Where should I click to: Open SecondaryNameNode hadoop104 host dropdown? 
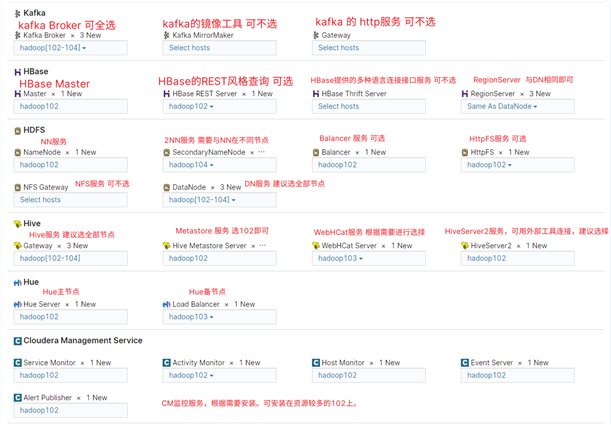pos(219,165)
